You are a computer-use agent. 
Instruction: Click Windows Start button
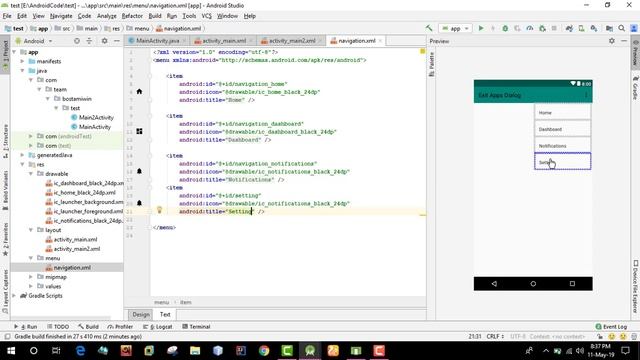tap(11, 351)
